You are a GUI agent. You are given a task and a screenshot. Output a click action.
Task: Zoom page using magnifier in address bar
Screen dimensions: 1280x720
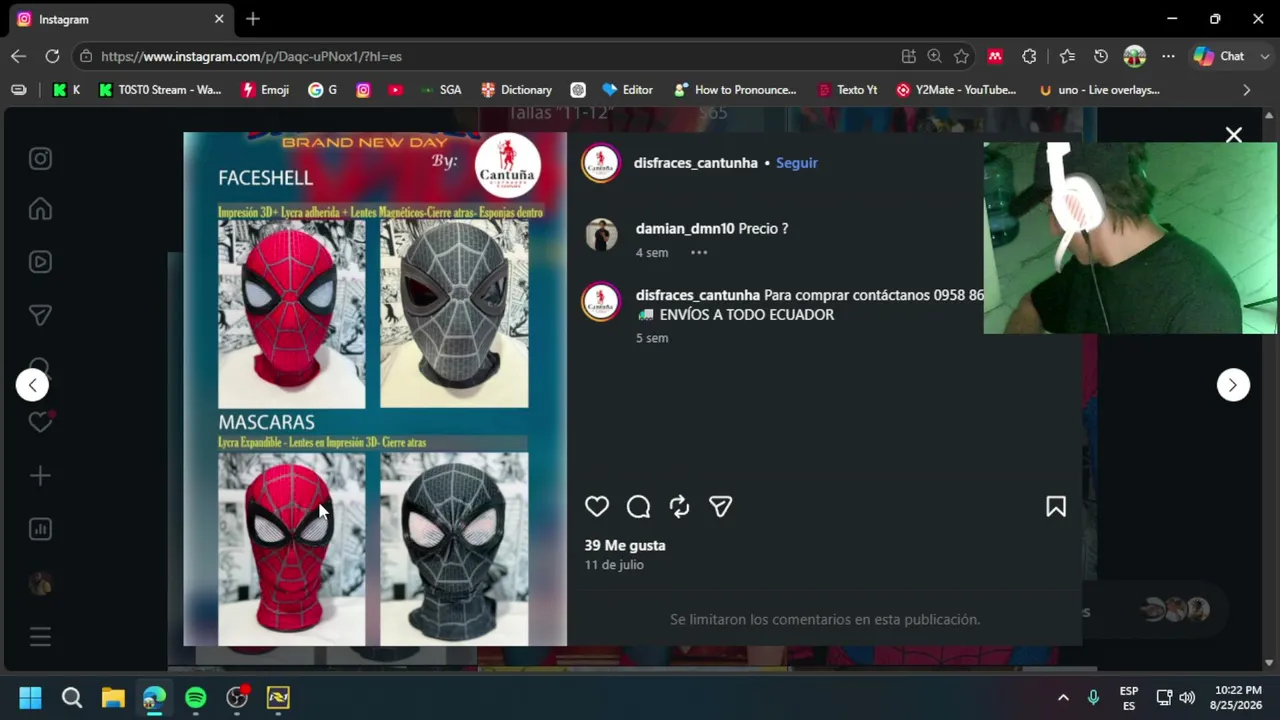[x=934, y=56]
